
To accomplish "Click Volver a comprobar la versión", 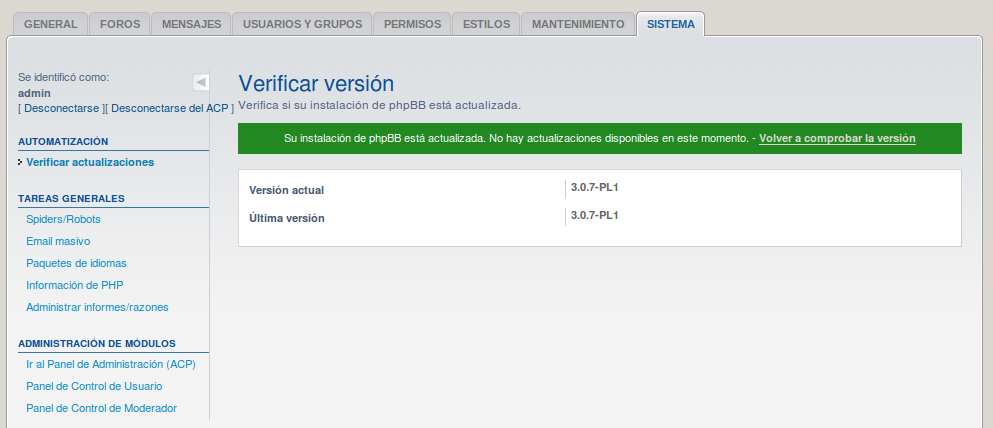I will pyautogui.click(x=837, y=138).
